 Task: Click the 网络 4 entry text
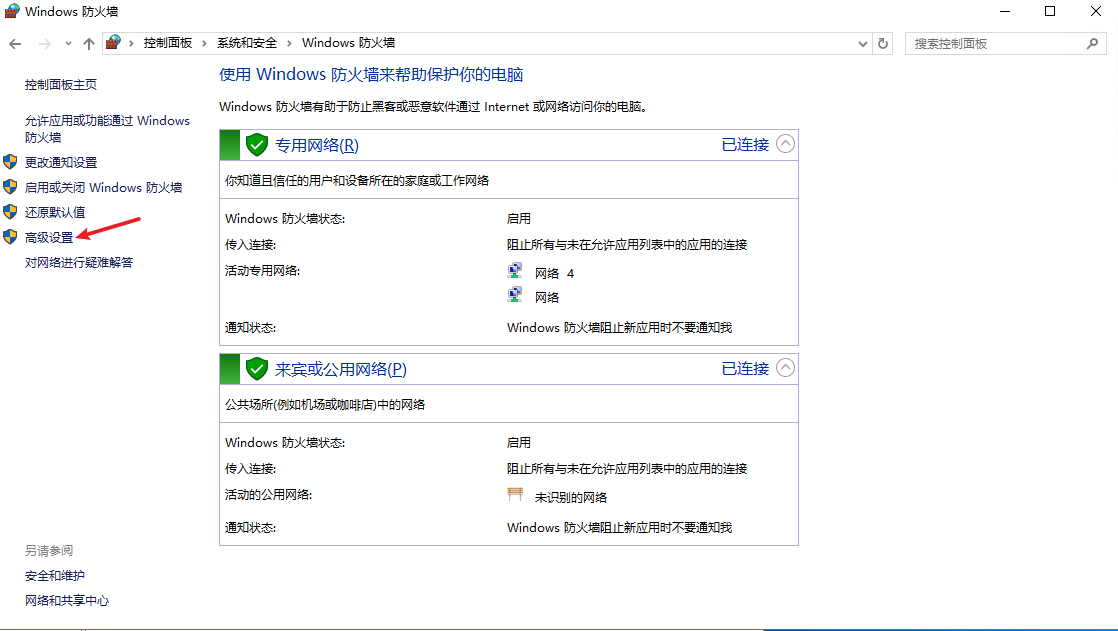[554, 274]
